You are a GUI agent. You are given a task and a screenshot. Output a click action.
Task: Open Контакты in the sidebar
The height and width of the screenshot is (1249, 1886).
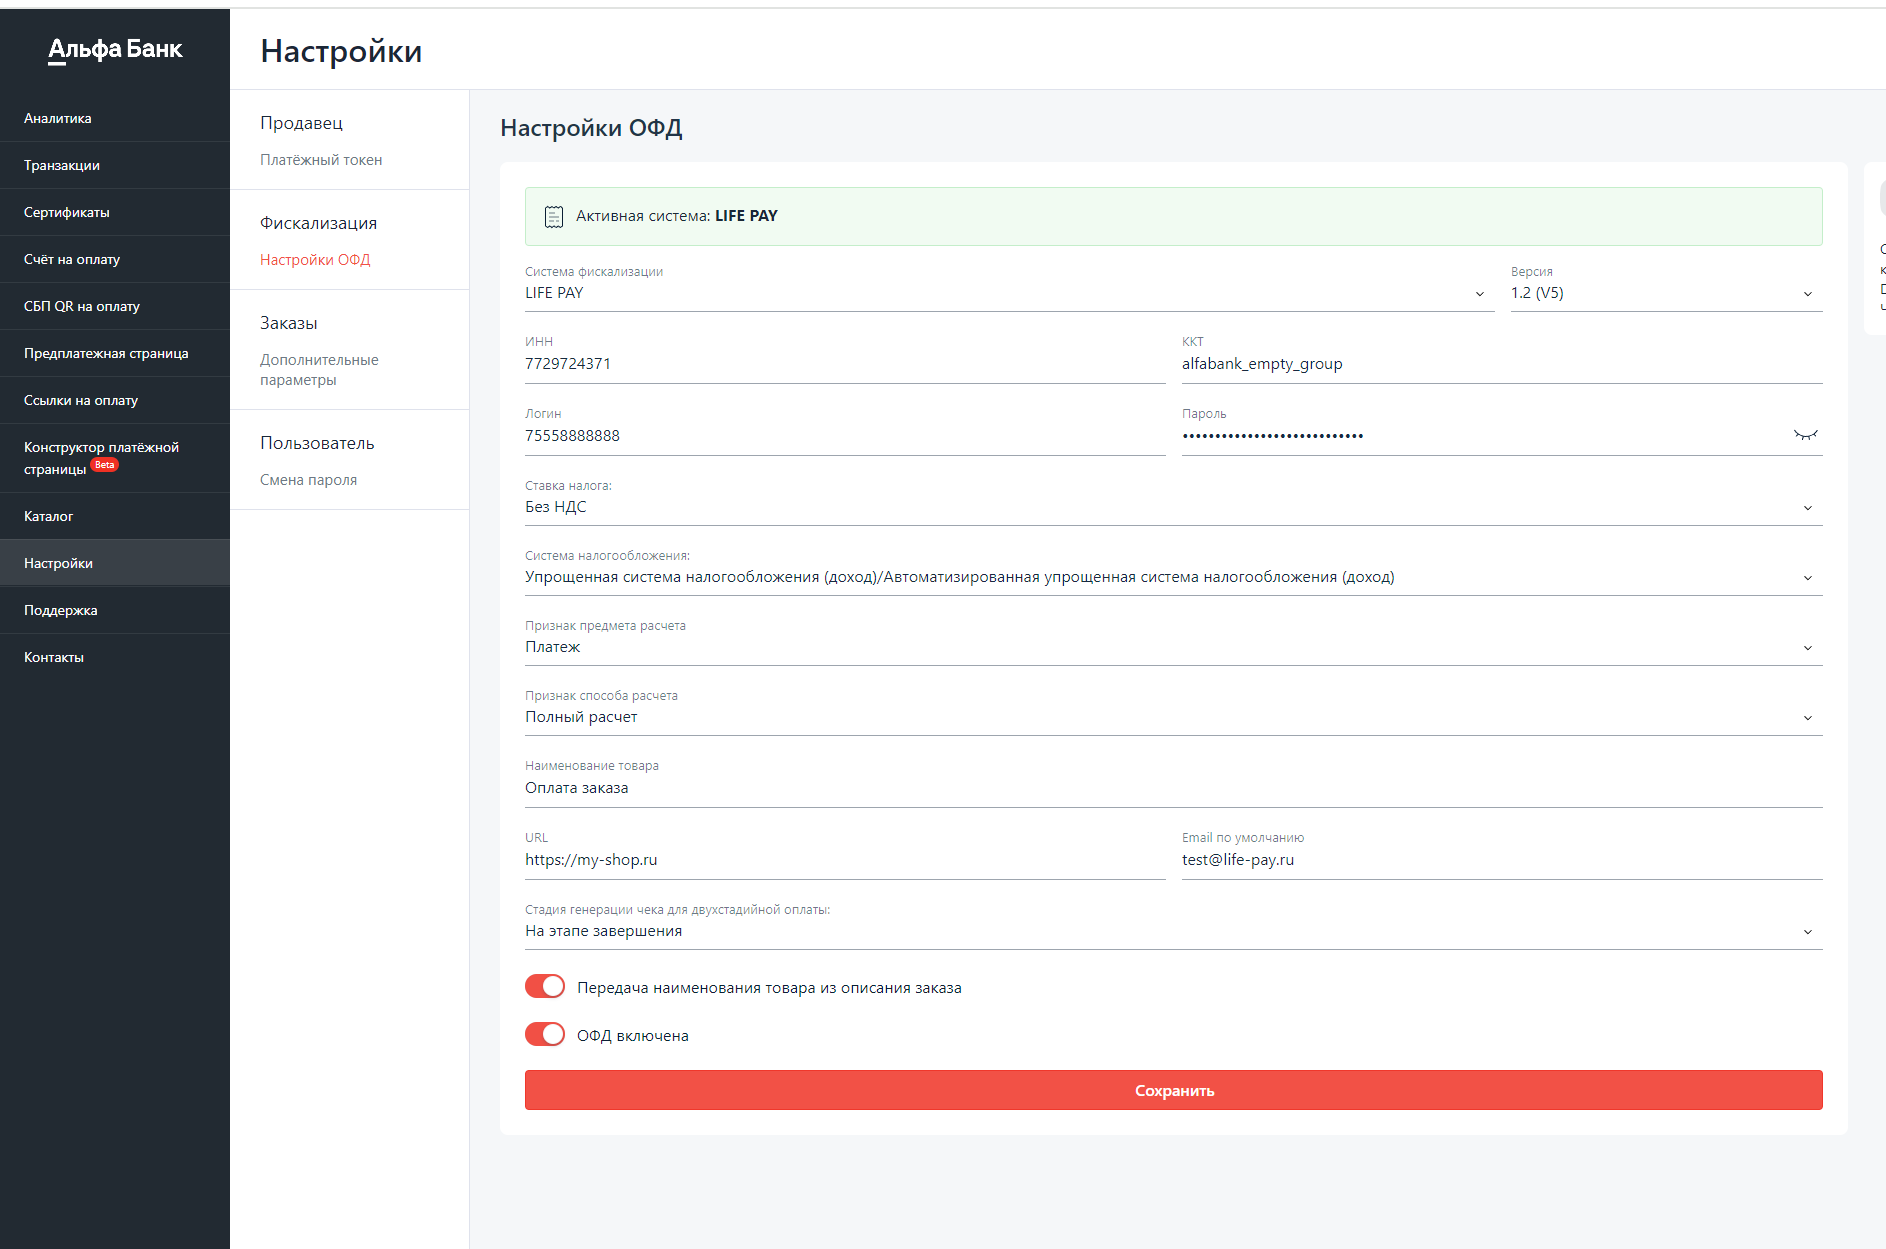(x=115, y=657)
